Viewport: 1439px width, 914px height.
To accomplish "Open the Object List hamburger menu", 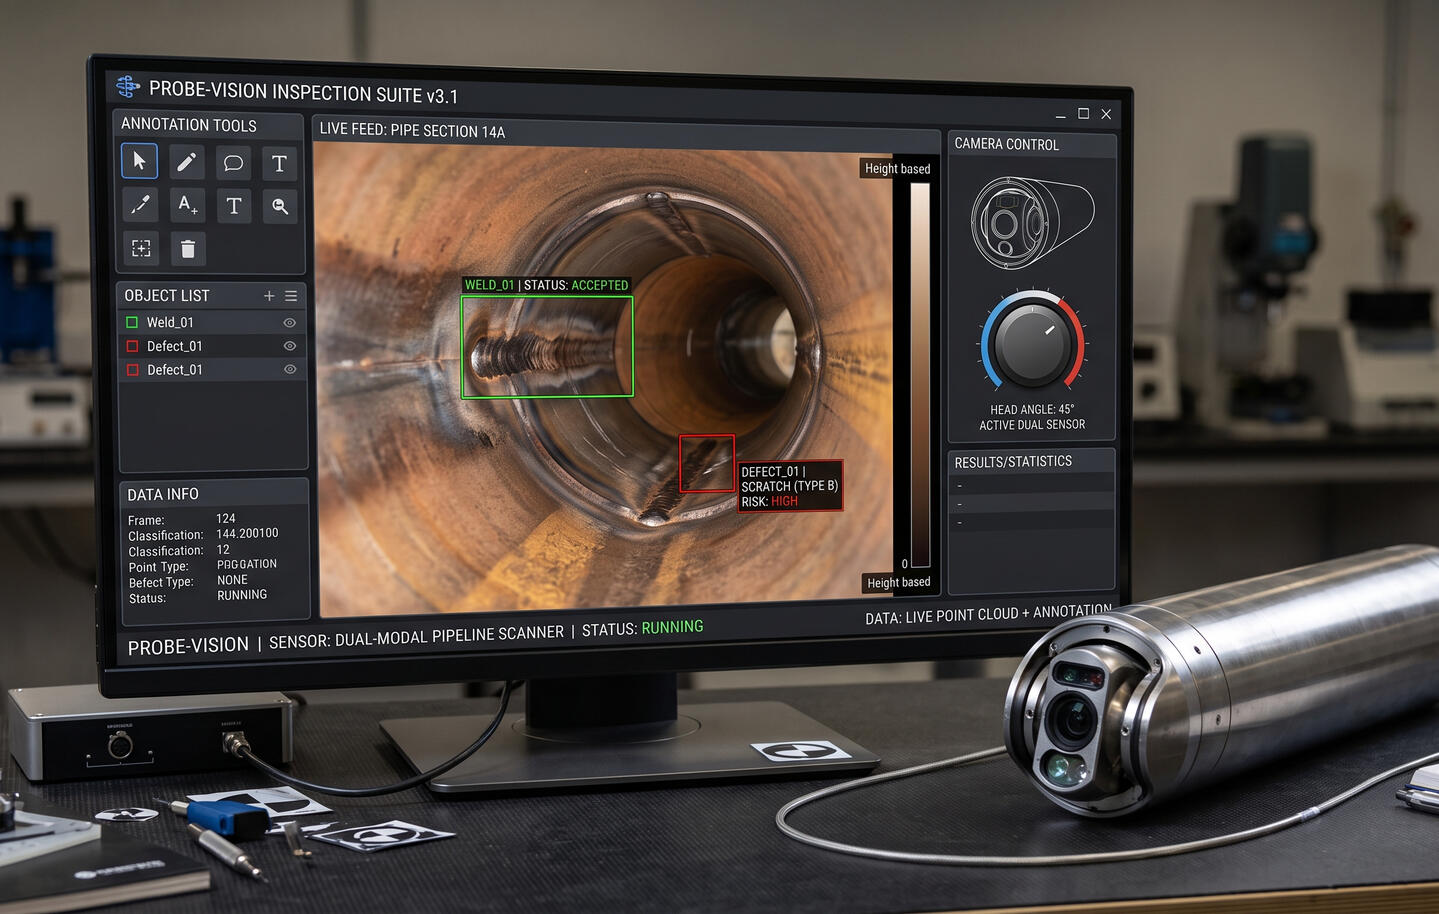I will [x=291, y=296].
